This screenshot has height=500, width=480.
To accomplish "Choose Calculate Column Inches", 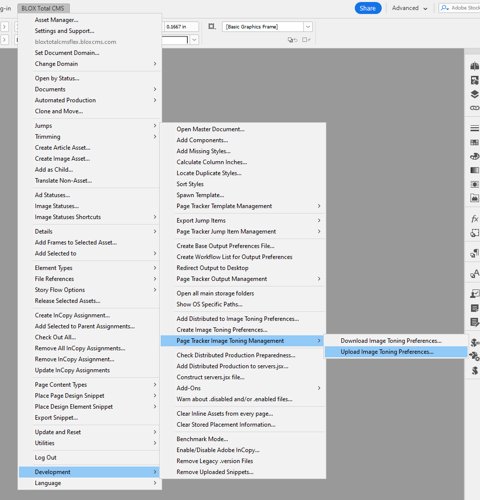I will click(x=243, y=162).
